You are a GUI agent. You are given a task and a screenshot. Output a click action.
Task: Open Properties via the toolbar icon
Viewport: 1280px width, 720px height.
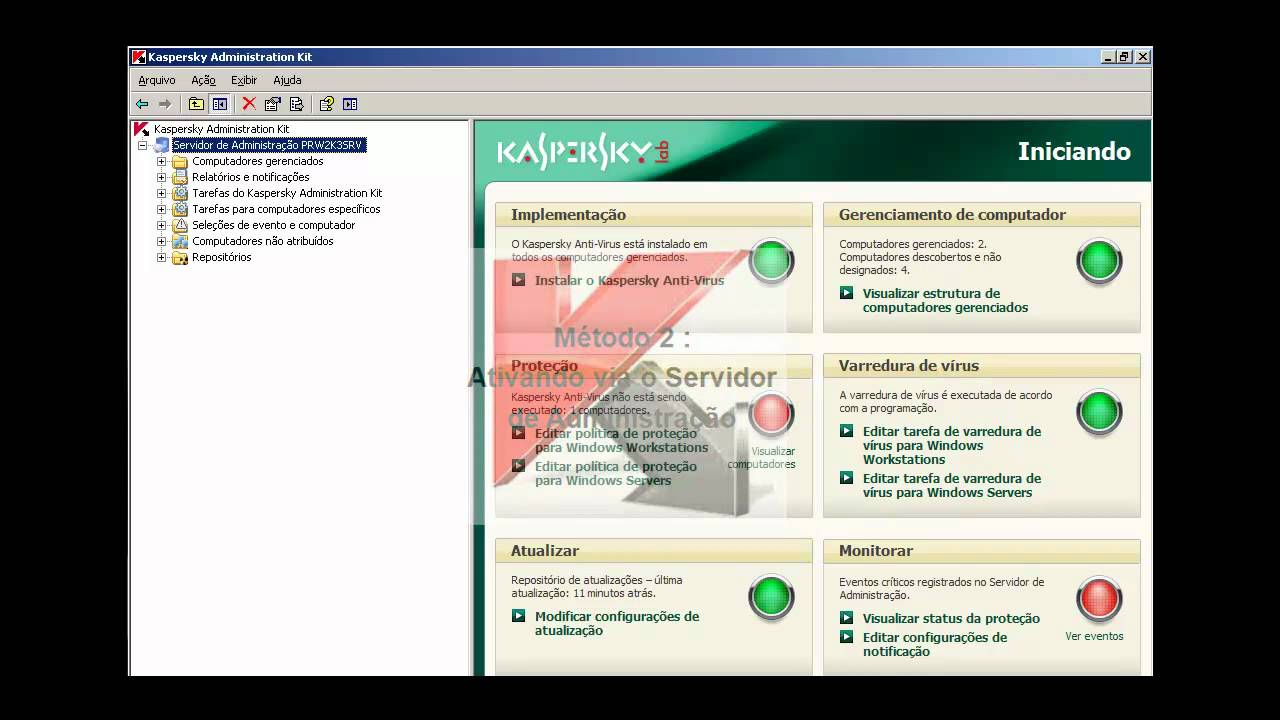point(272,104)
